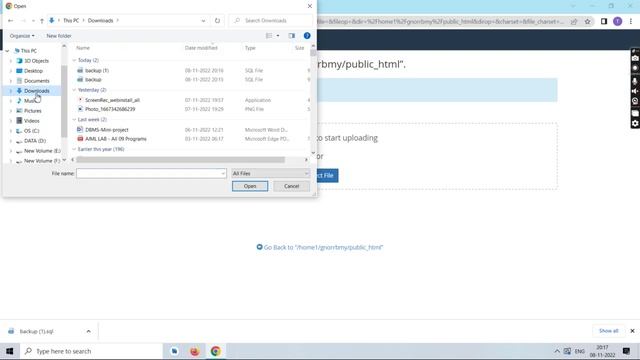Collapse the Today group
Image resolution: width=640 pixels, height=360 pixels.
pyautogui.click(x=74, y=60)
